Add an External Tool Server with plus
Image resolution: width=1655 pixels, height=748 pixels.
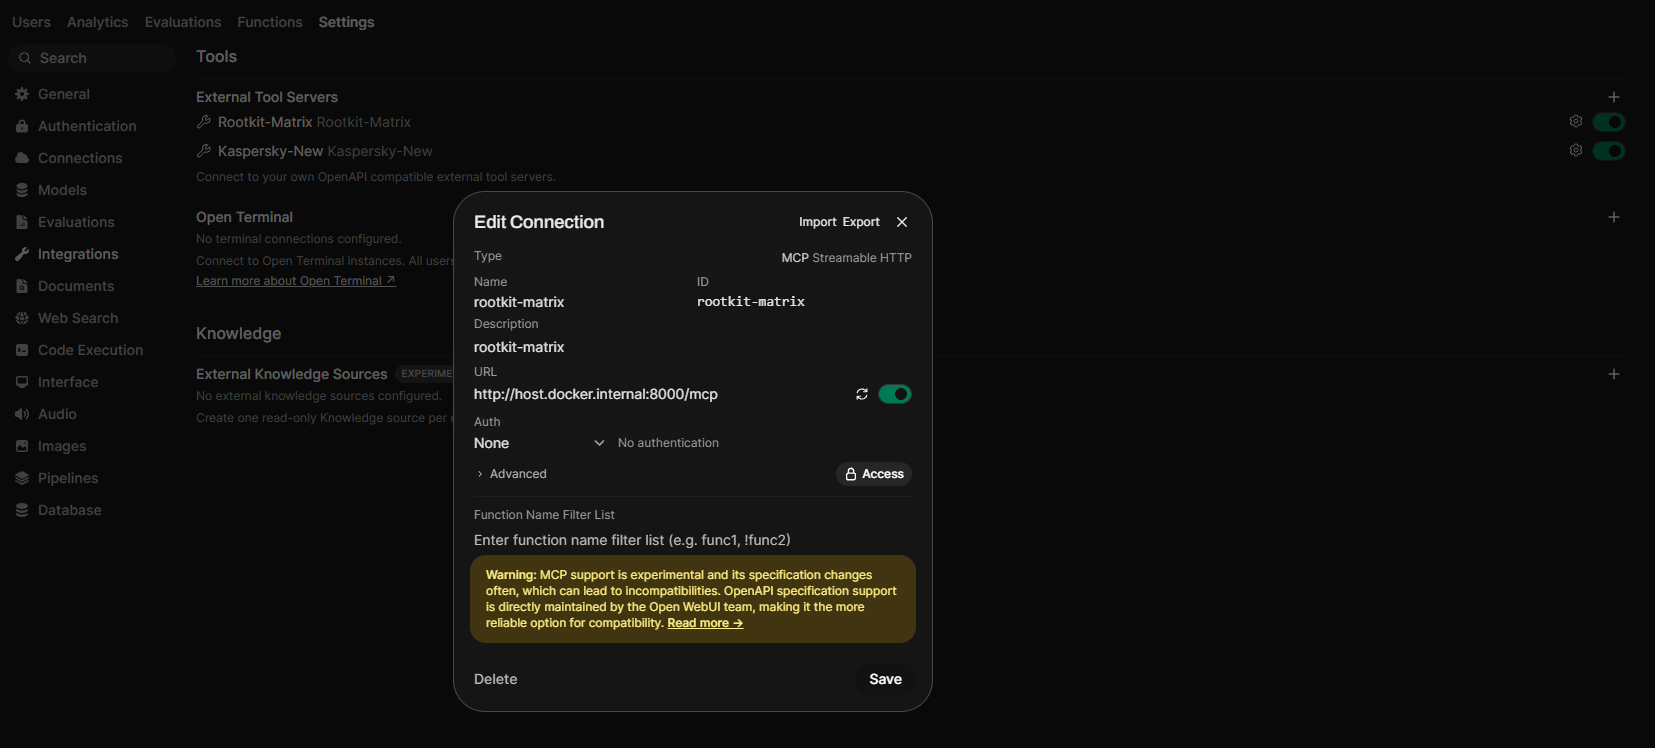click(x=1614, y=97)
